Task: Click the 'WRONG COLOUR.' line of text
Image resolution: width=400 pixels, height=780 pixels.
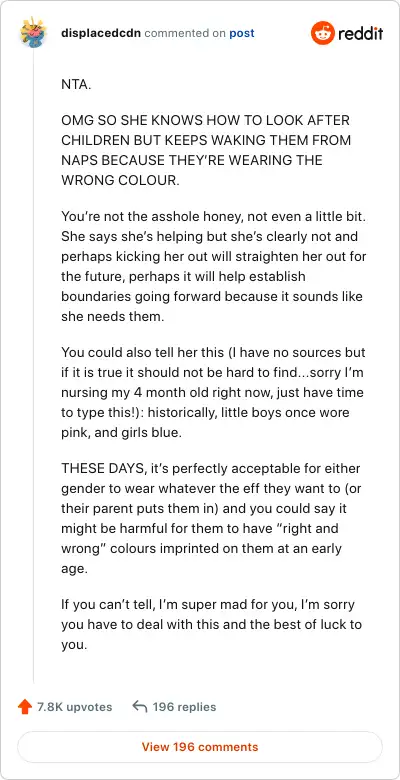Action: coord(120,181)
